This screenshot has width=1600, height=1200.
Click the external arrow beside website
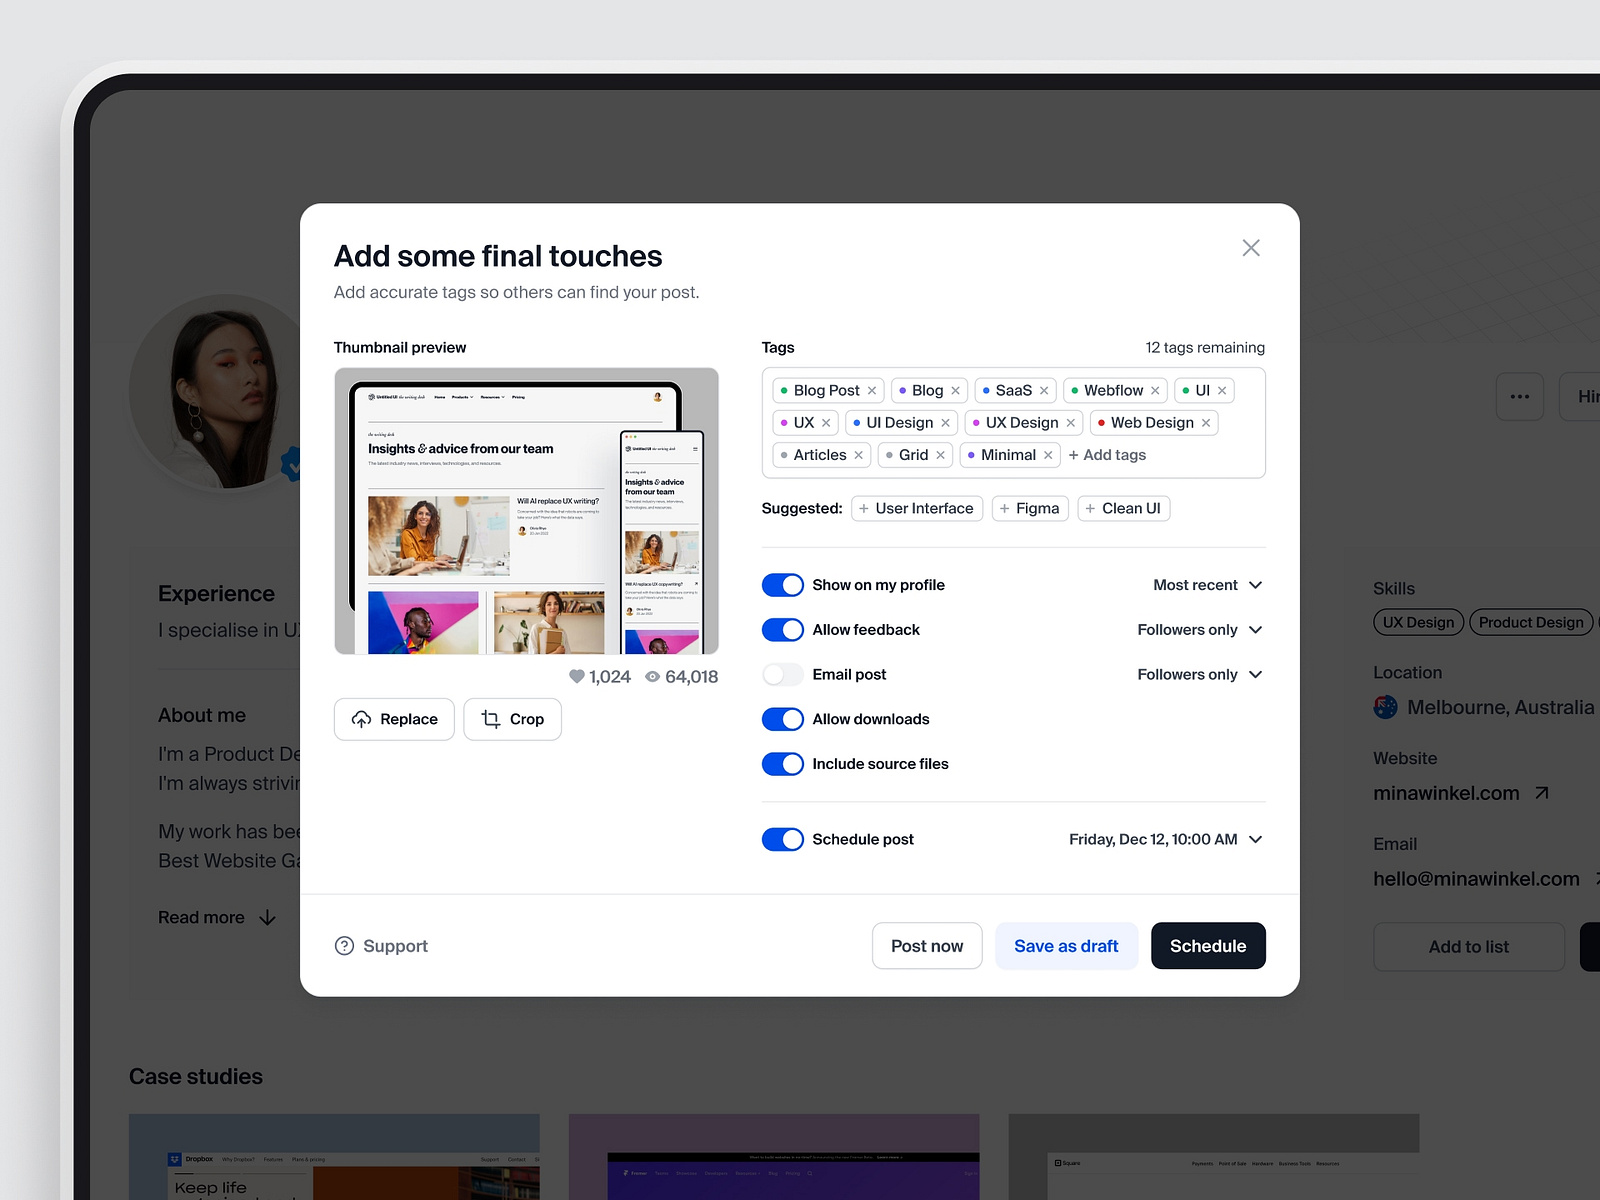coord(1542,793)
